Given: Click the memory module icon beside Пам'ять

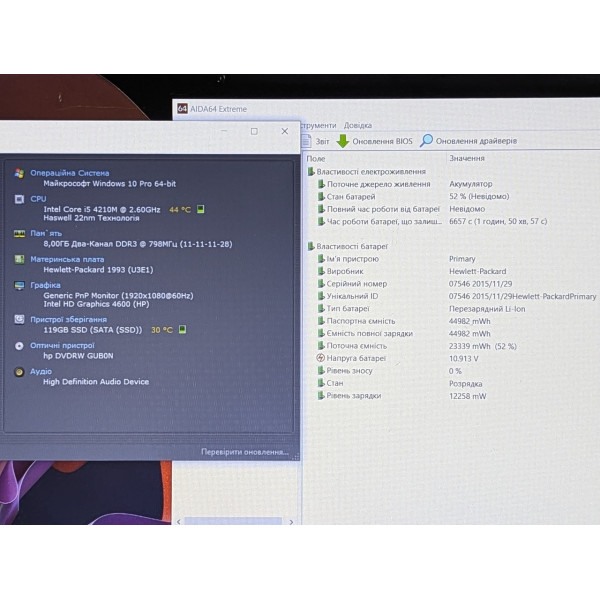Looking at the screenshot, I should pos(19,233).
